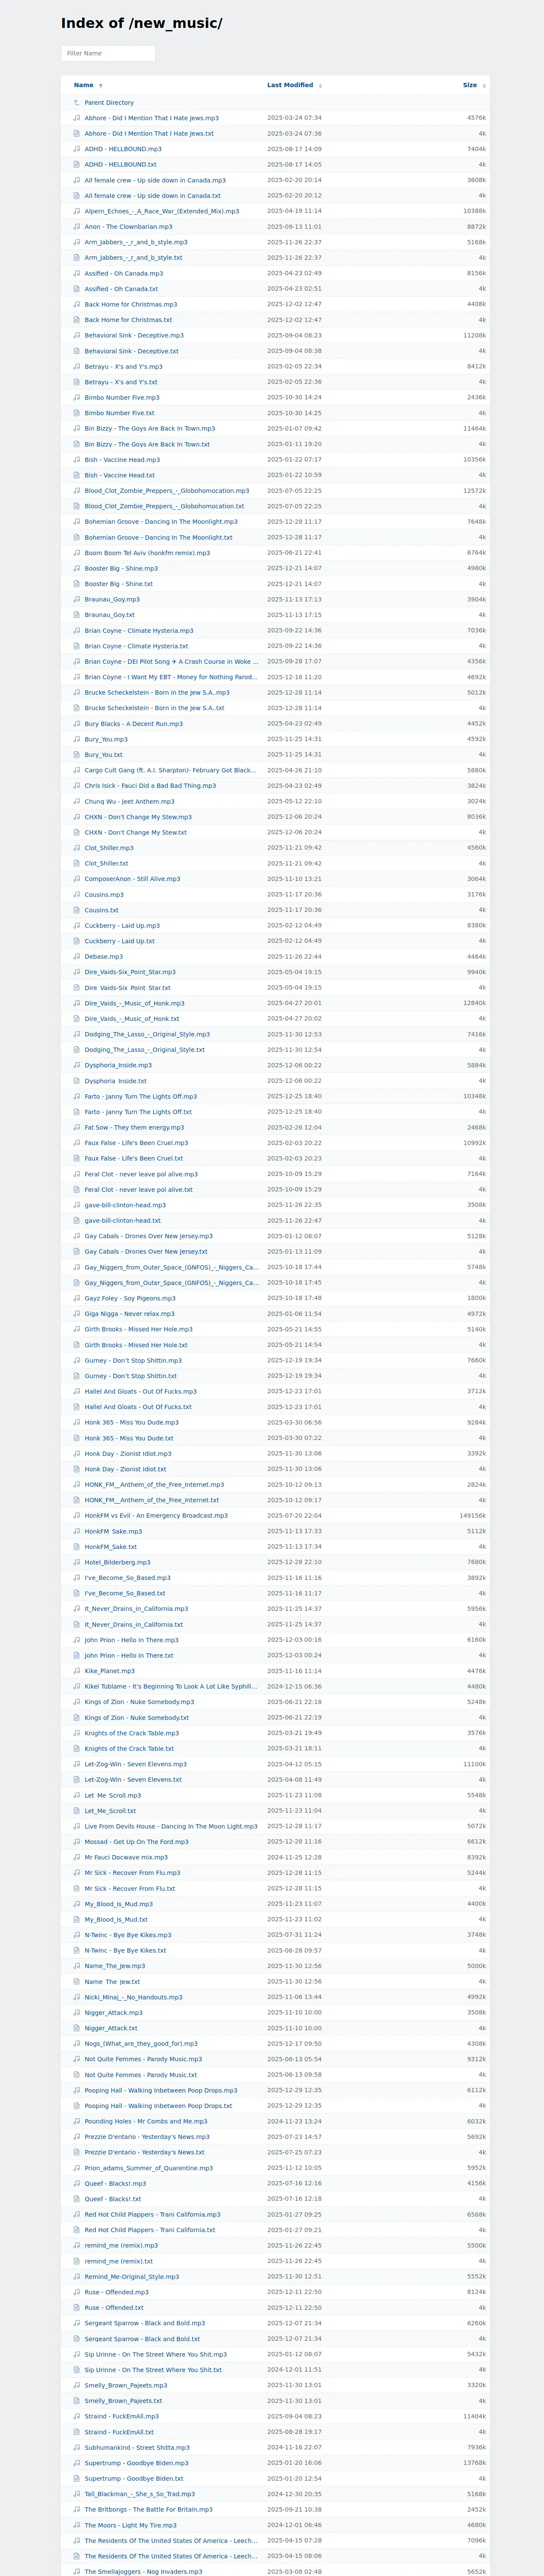The width and height of the screenshot is (544, 2576).
Task: Click music icon for The Moors - Light My Tire.mp3
Action: [x=76, y=2525]
